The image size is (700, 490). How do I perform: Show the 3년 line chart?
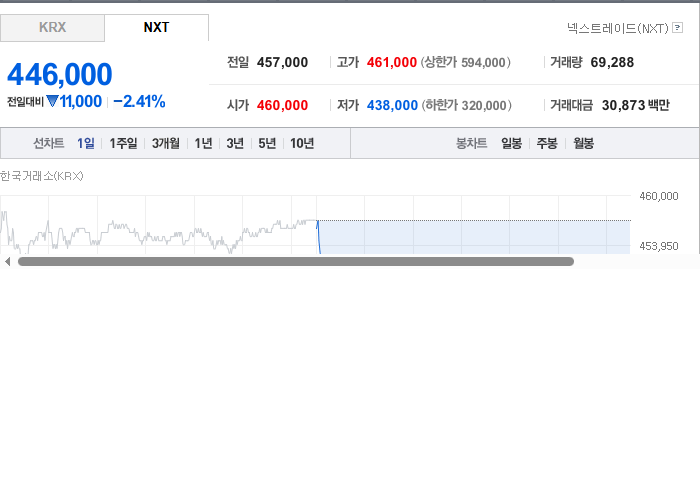point(235,143)
